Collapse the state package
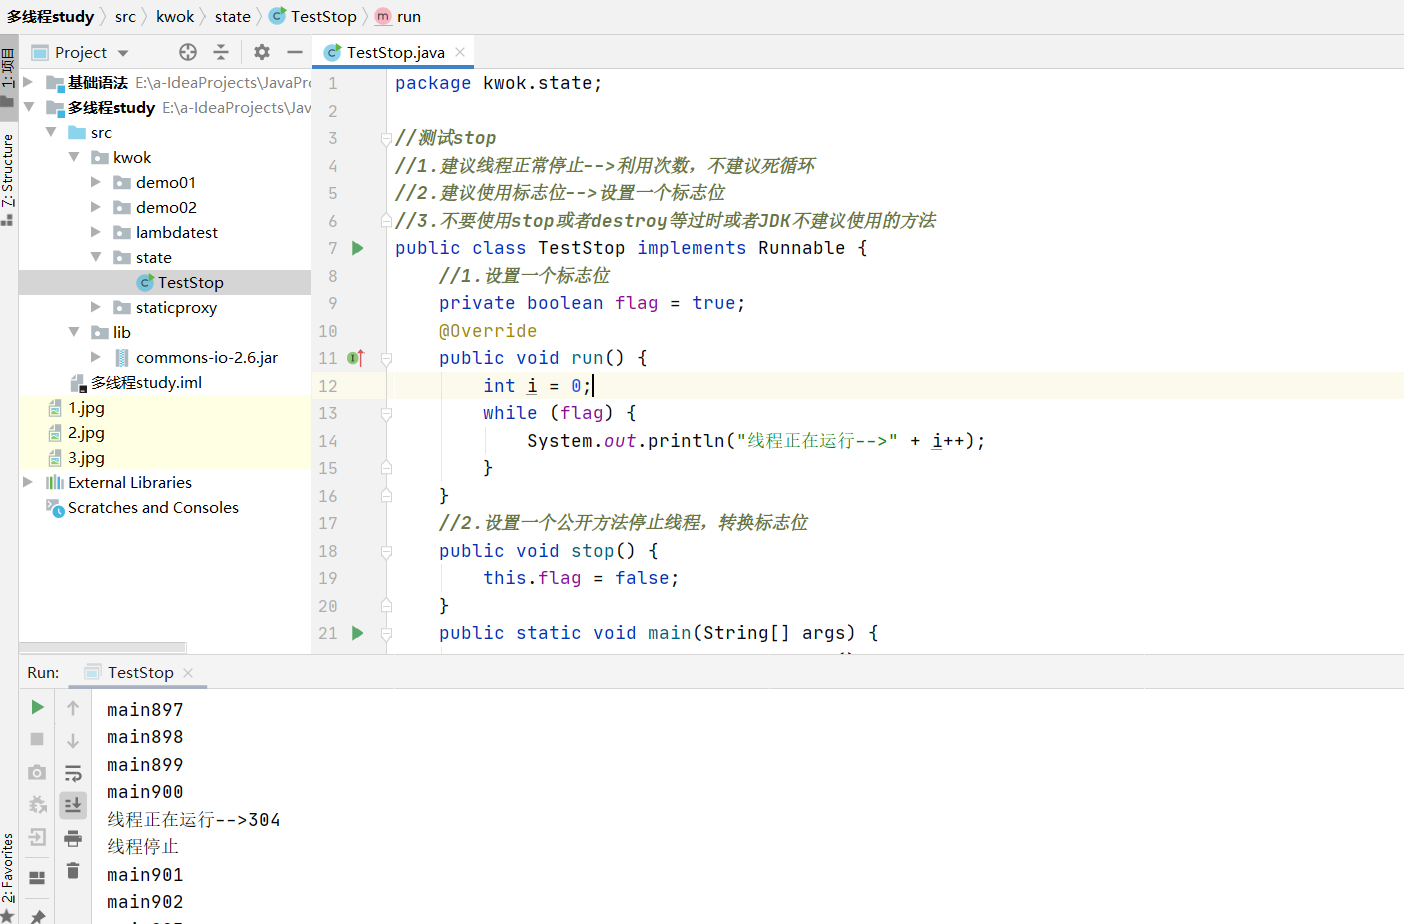 (96, 257)
